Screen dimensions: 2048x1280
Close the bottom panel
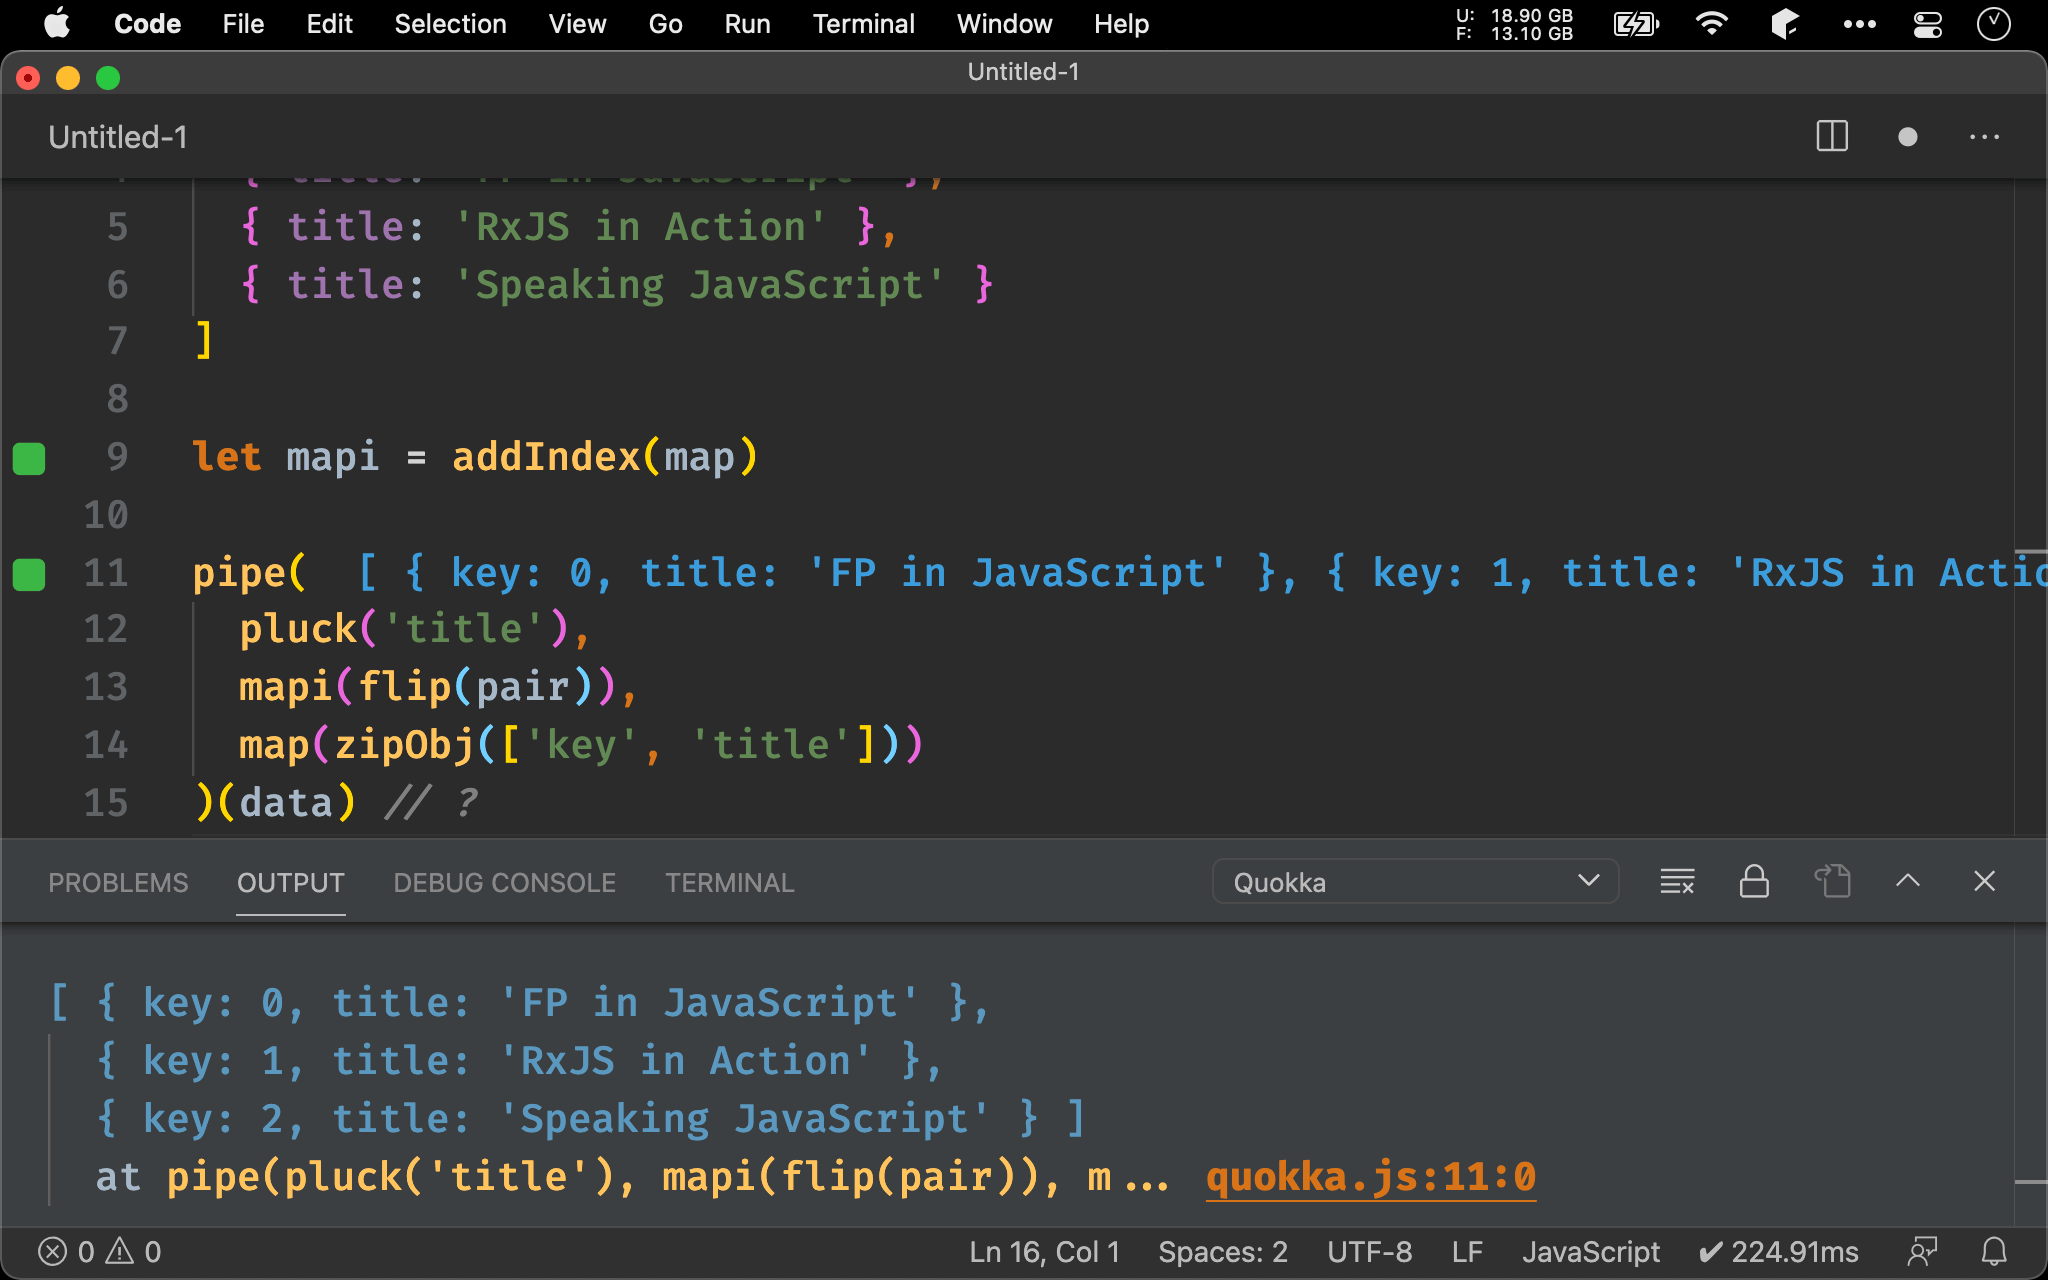[x=1985, y=881]
